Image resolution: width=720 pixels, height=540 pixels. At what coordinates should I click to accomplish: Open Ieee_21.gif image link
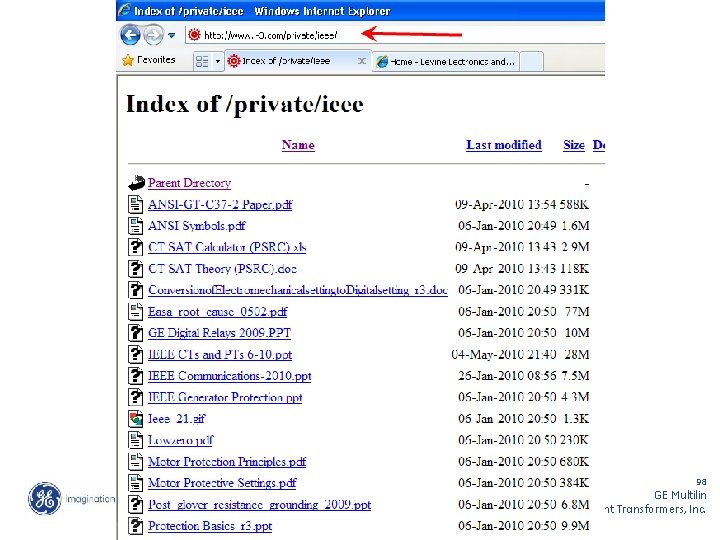pos(176,419)
